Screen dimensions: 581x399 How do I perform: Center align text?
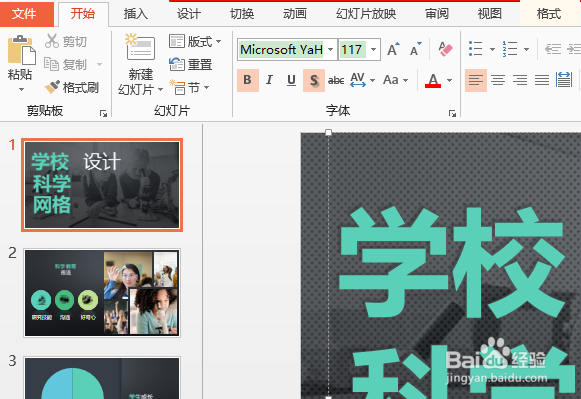click(x=498, y=80)
